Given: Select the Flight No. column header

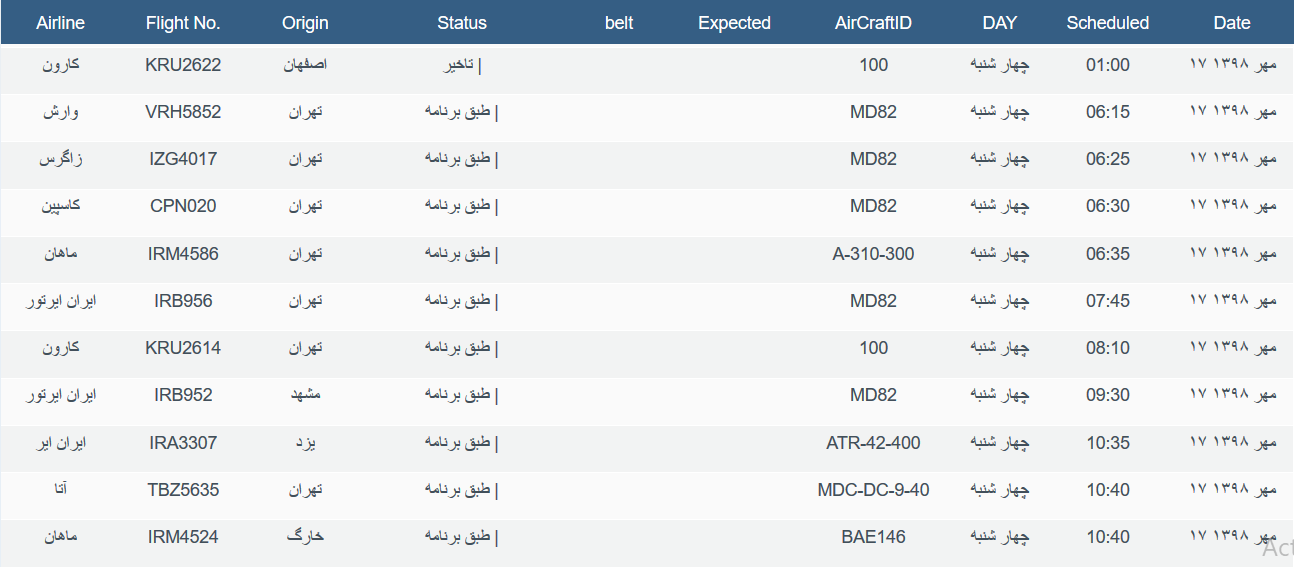Looking at the screenshot, I should 183,23.
